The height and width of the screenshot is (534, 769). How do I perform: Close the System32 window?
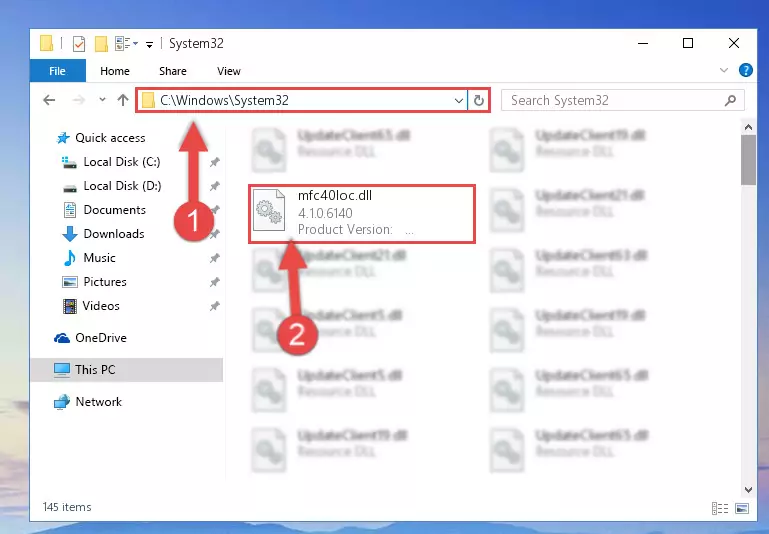click(x=734, y=43)
